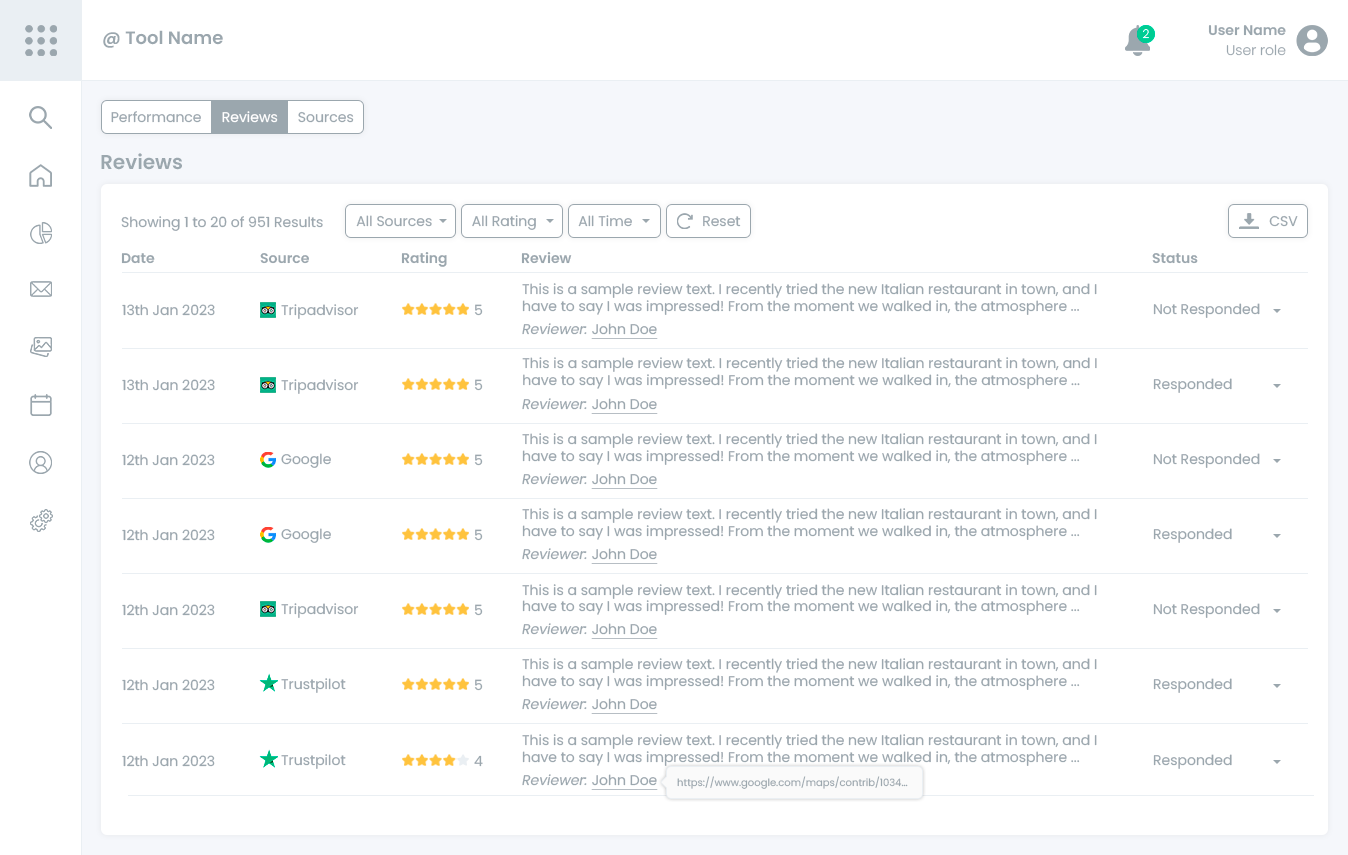Viewport: 1348px width, 855px height.
Task: Switch to the Sources tab
Action: point(326,117)
